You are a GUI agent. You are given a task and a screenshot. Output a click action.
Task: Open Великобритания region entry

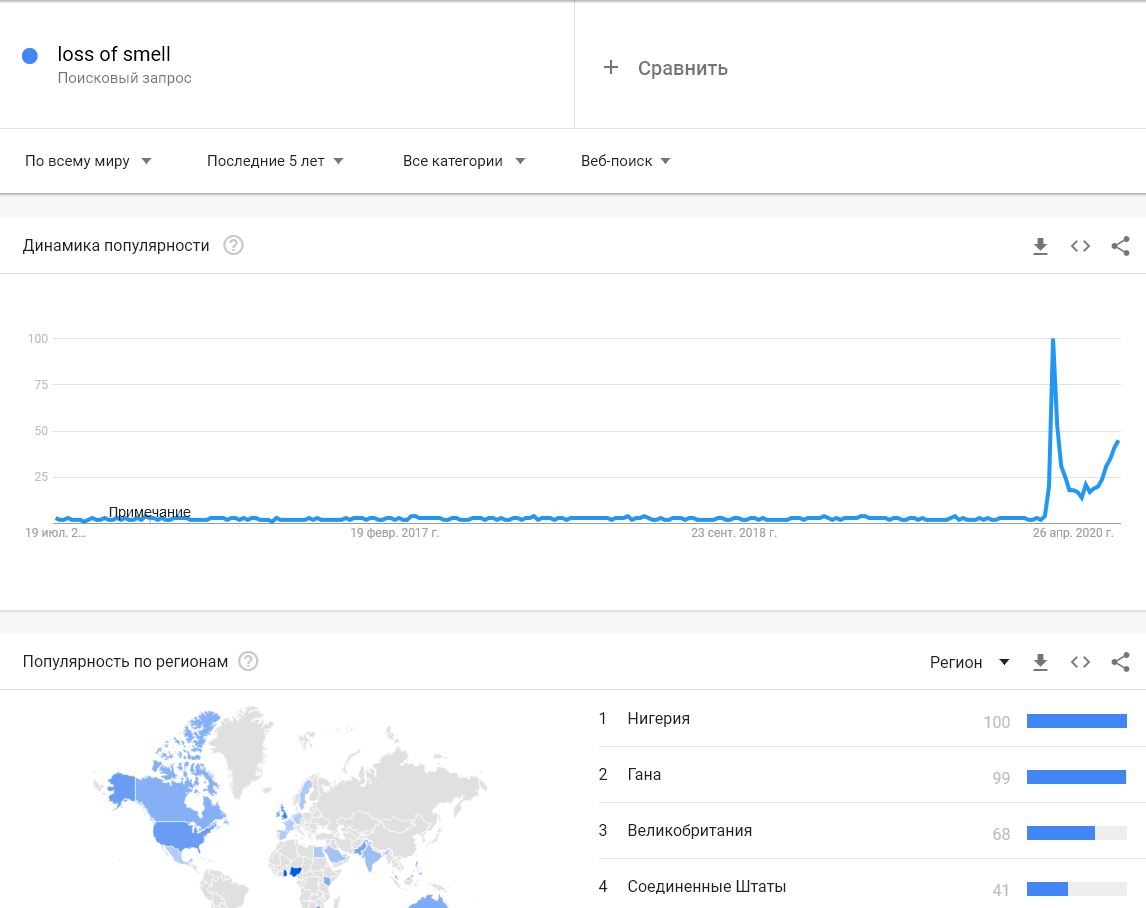click(689, 830)
